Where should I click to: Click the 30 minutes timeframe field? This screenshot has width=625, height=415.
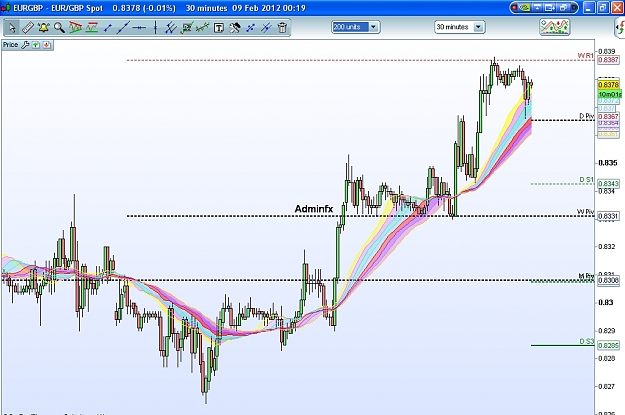click(x=454, y=27)
